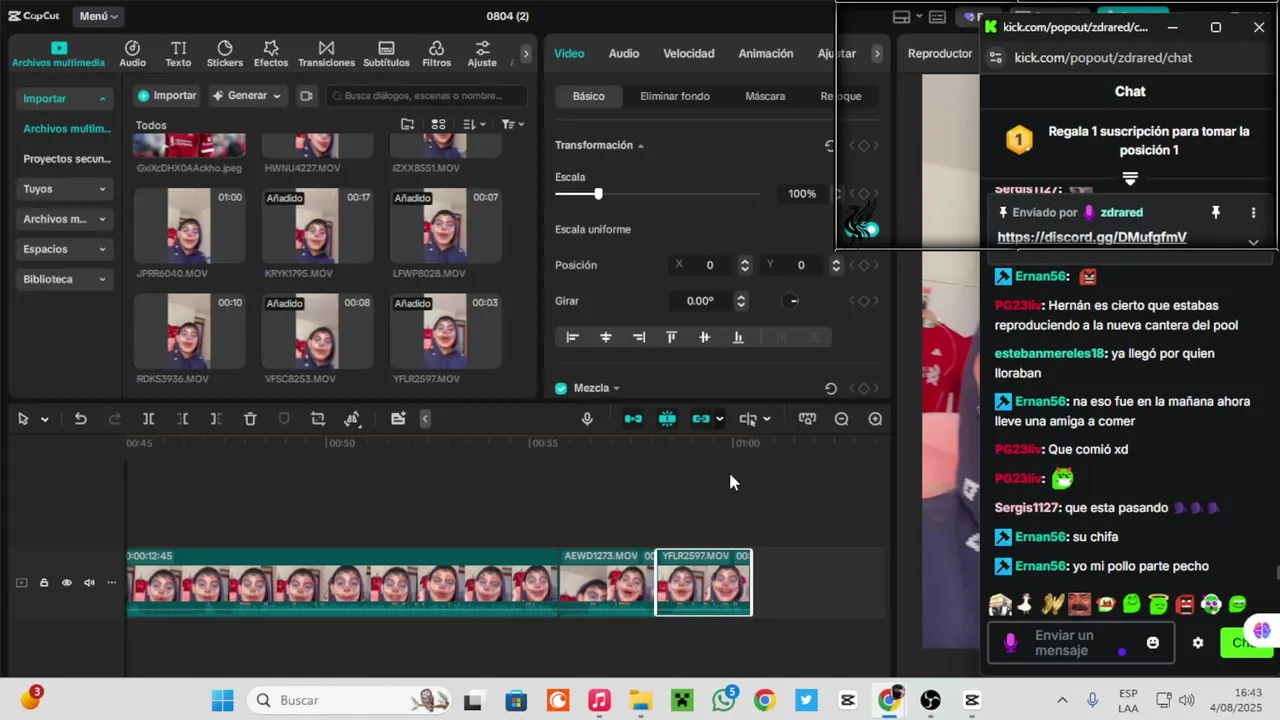The height and width of the screenshot is (720, 1280).
Task: Select the Básico sub-tab
Action: (588, 96)
